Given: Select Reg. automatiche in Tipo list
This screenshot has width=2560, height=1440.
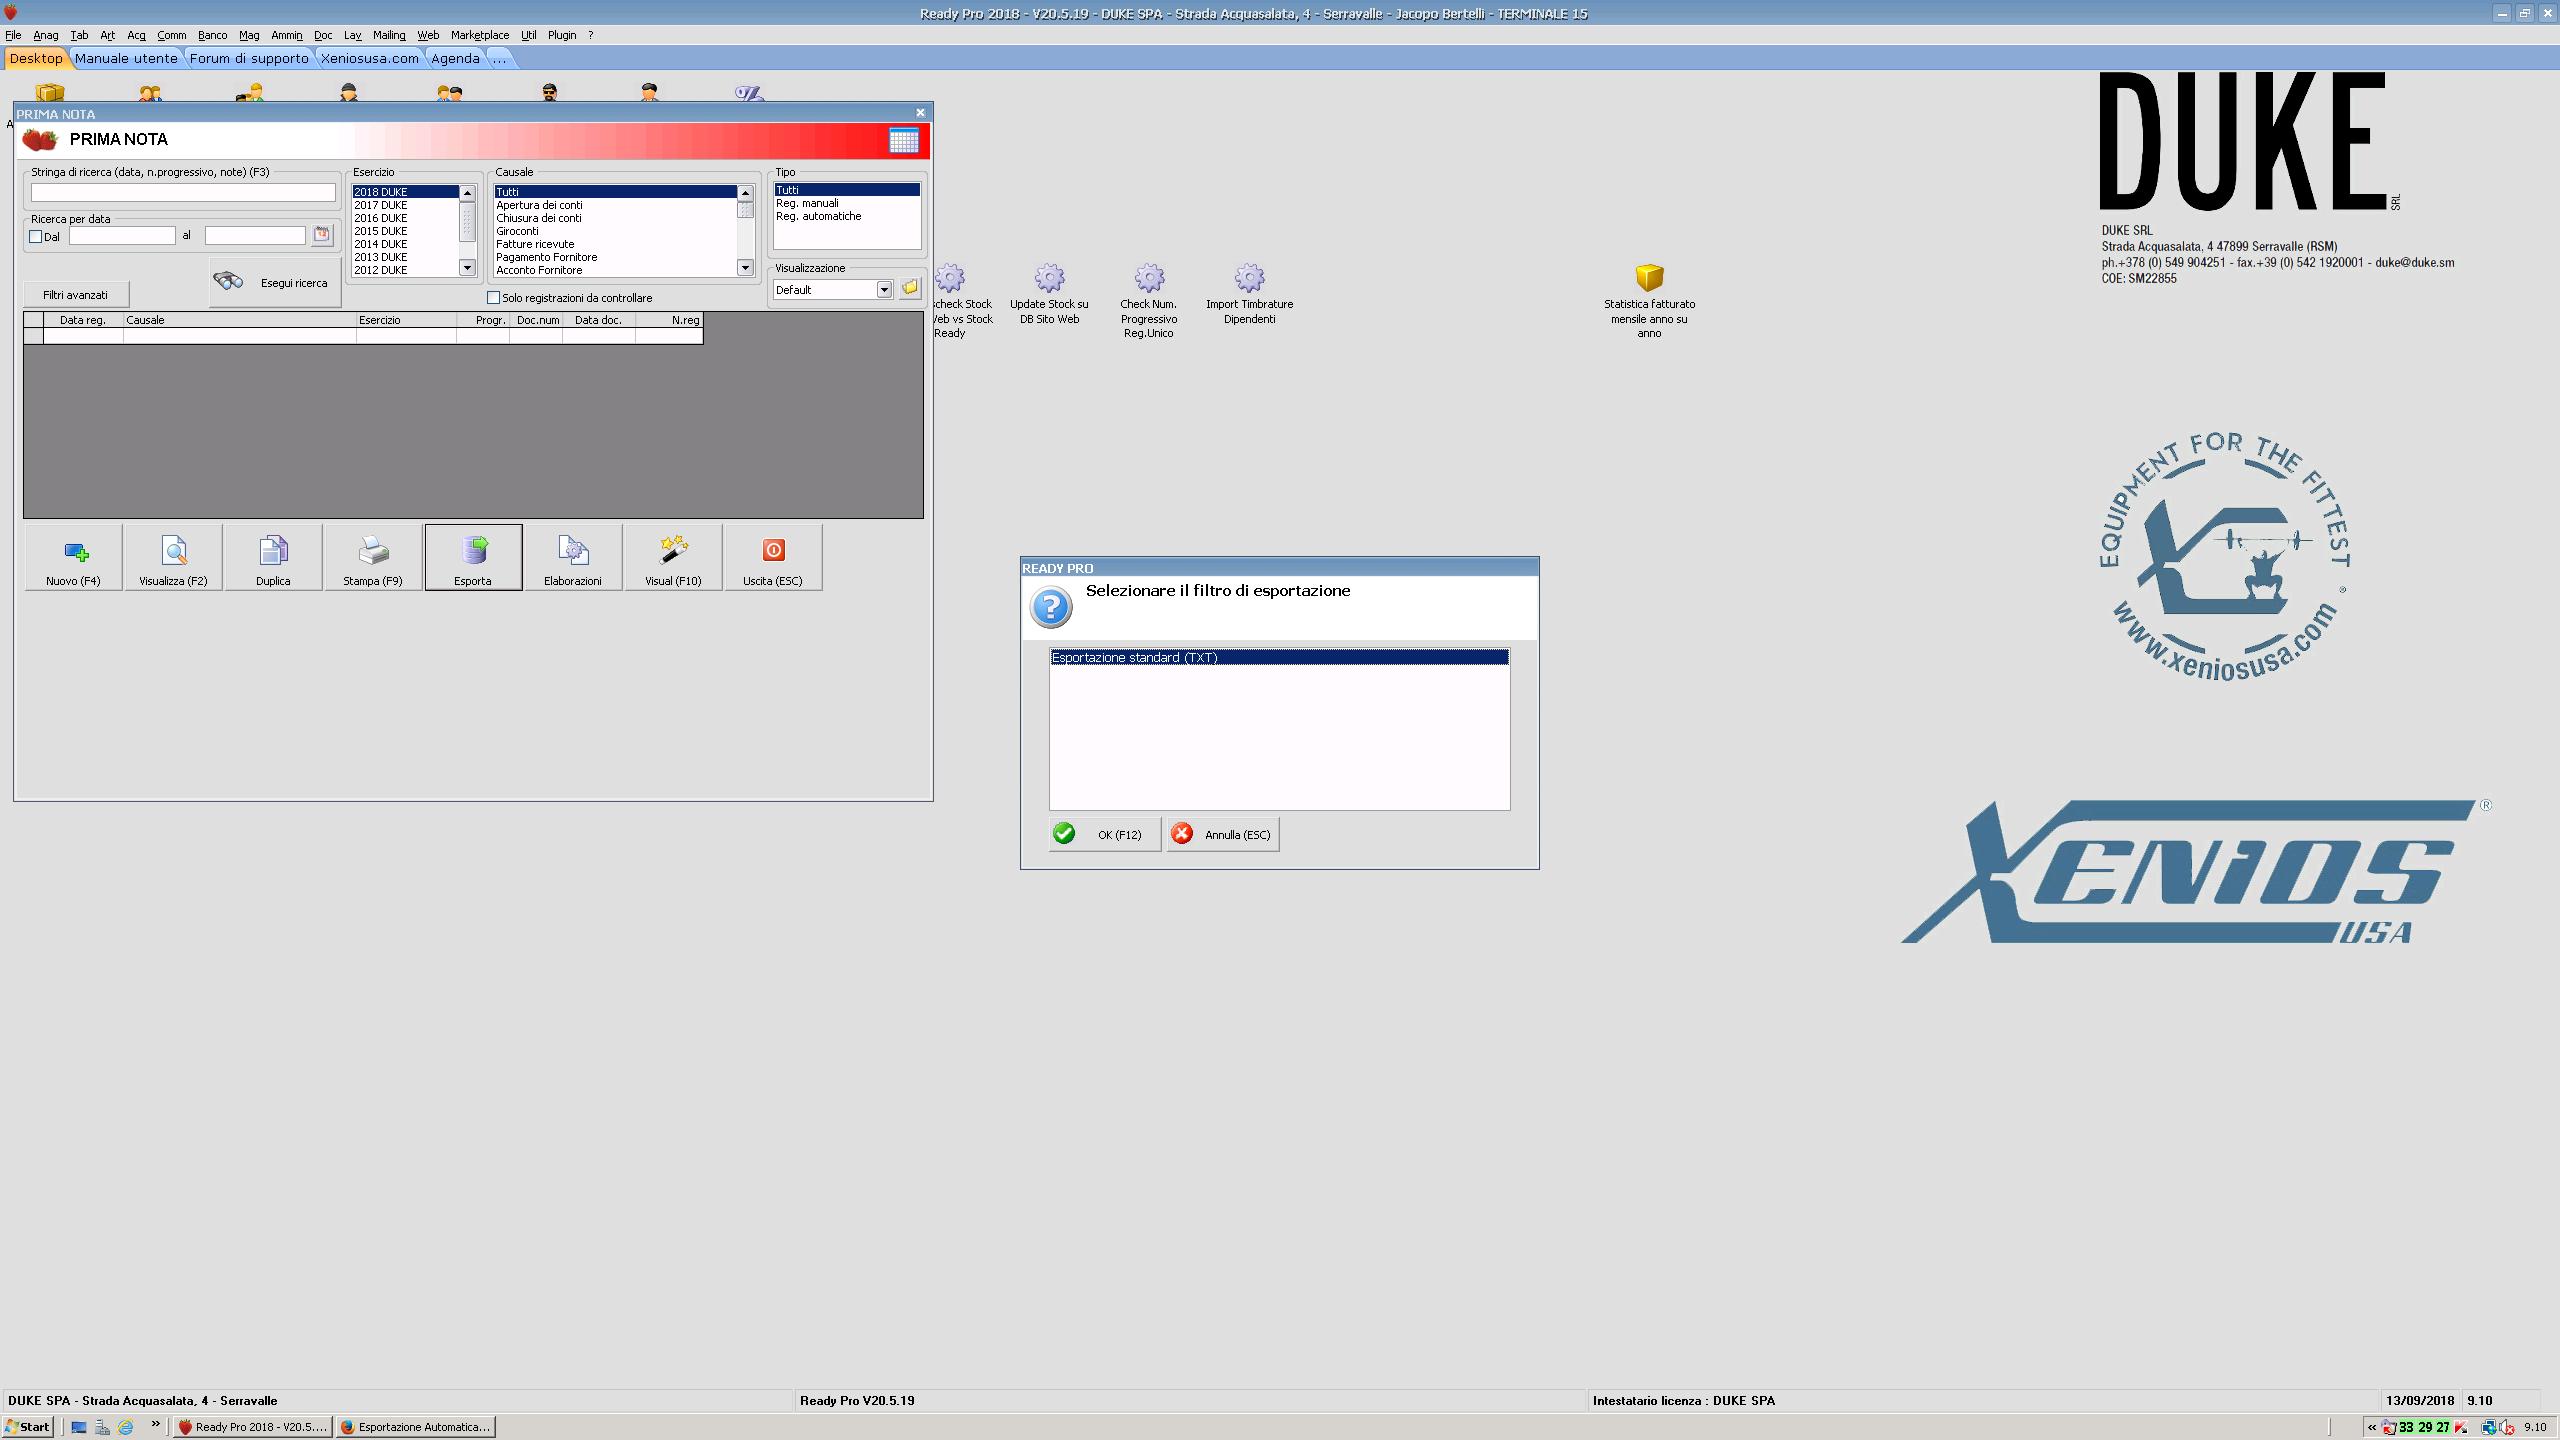Looking at the screenshot, I should 846,216.
